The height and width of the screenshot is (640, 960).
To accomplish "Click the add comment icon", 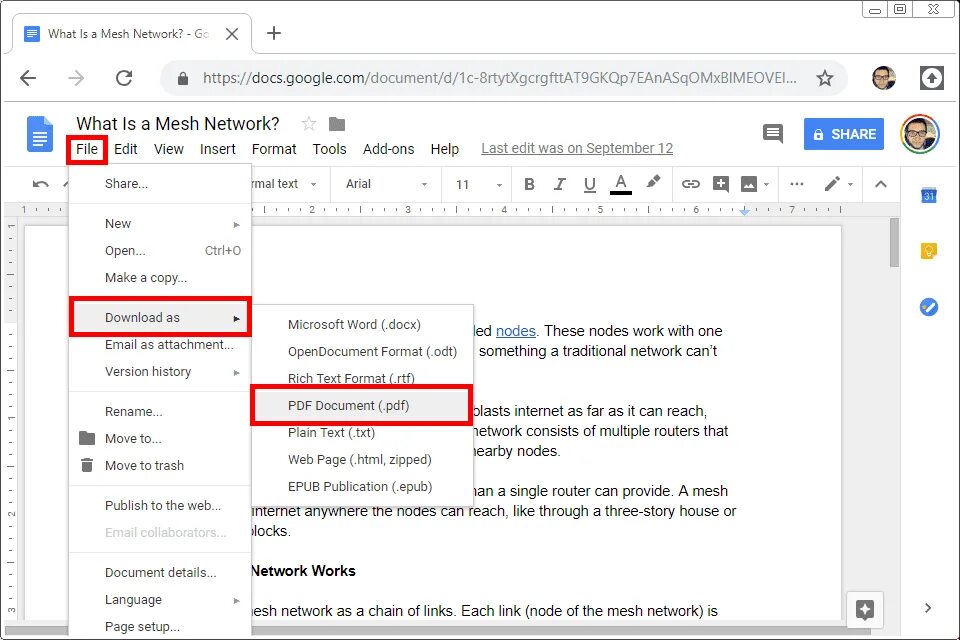I will coord(721,184).
